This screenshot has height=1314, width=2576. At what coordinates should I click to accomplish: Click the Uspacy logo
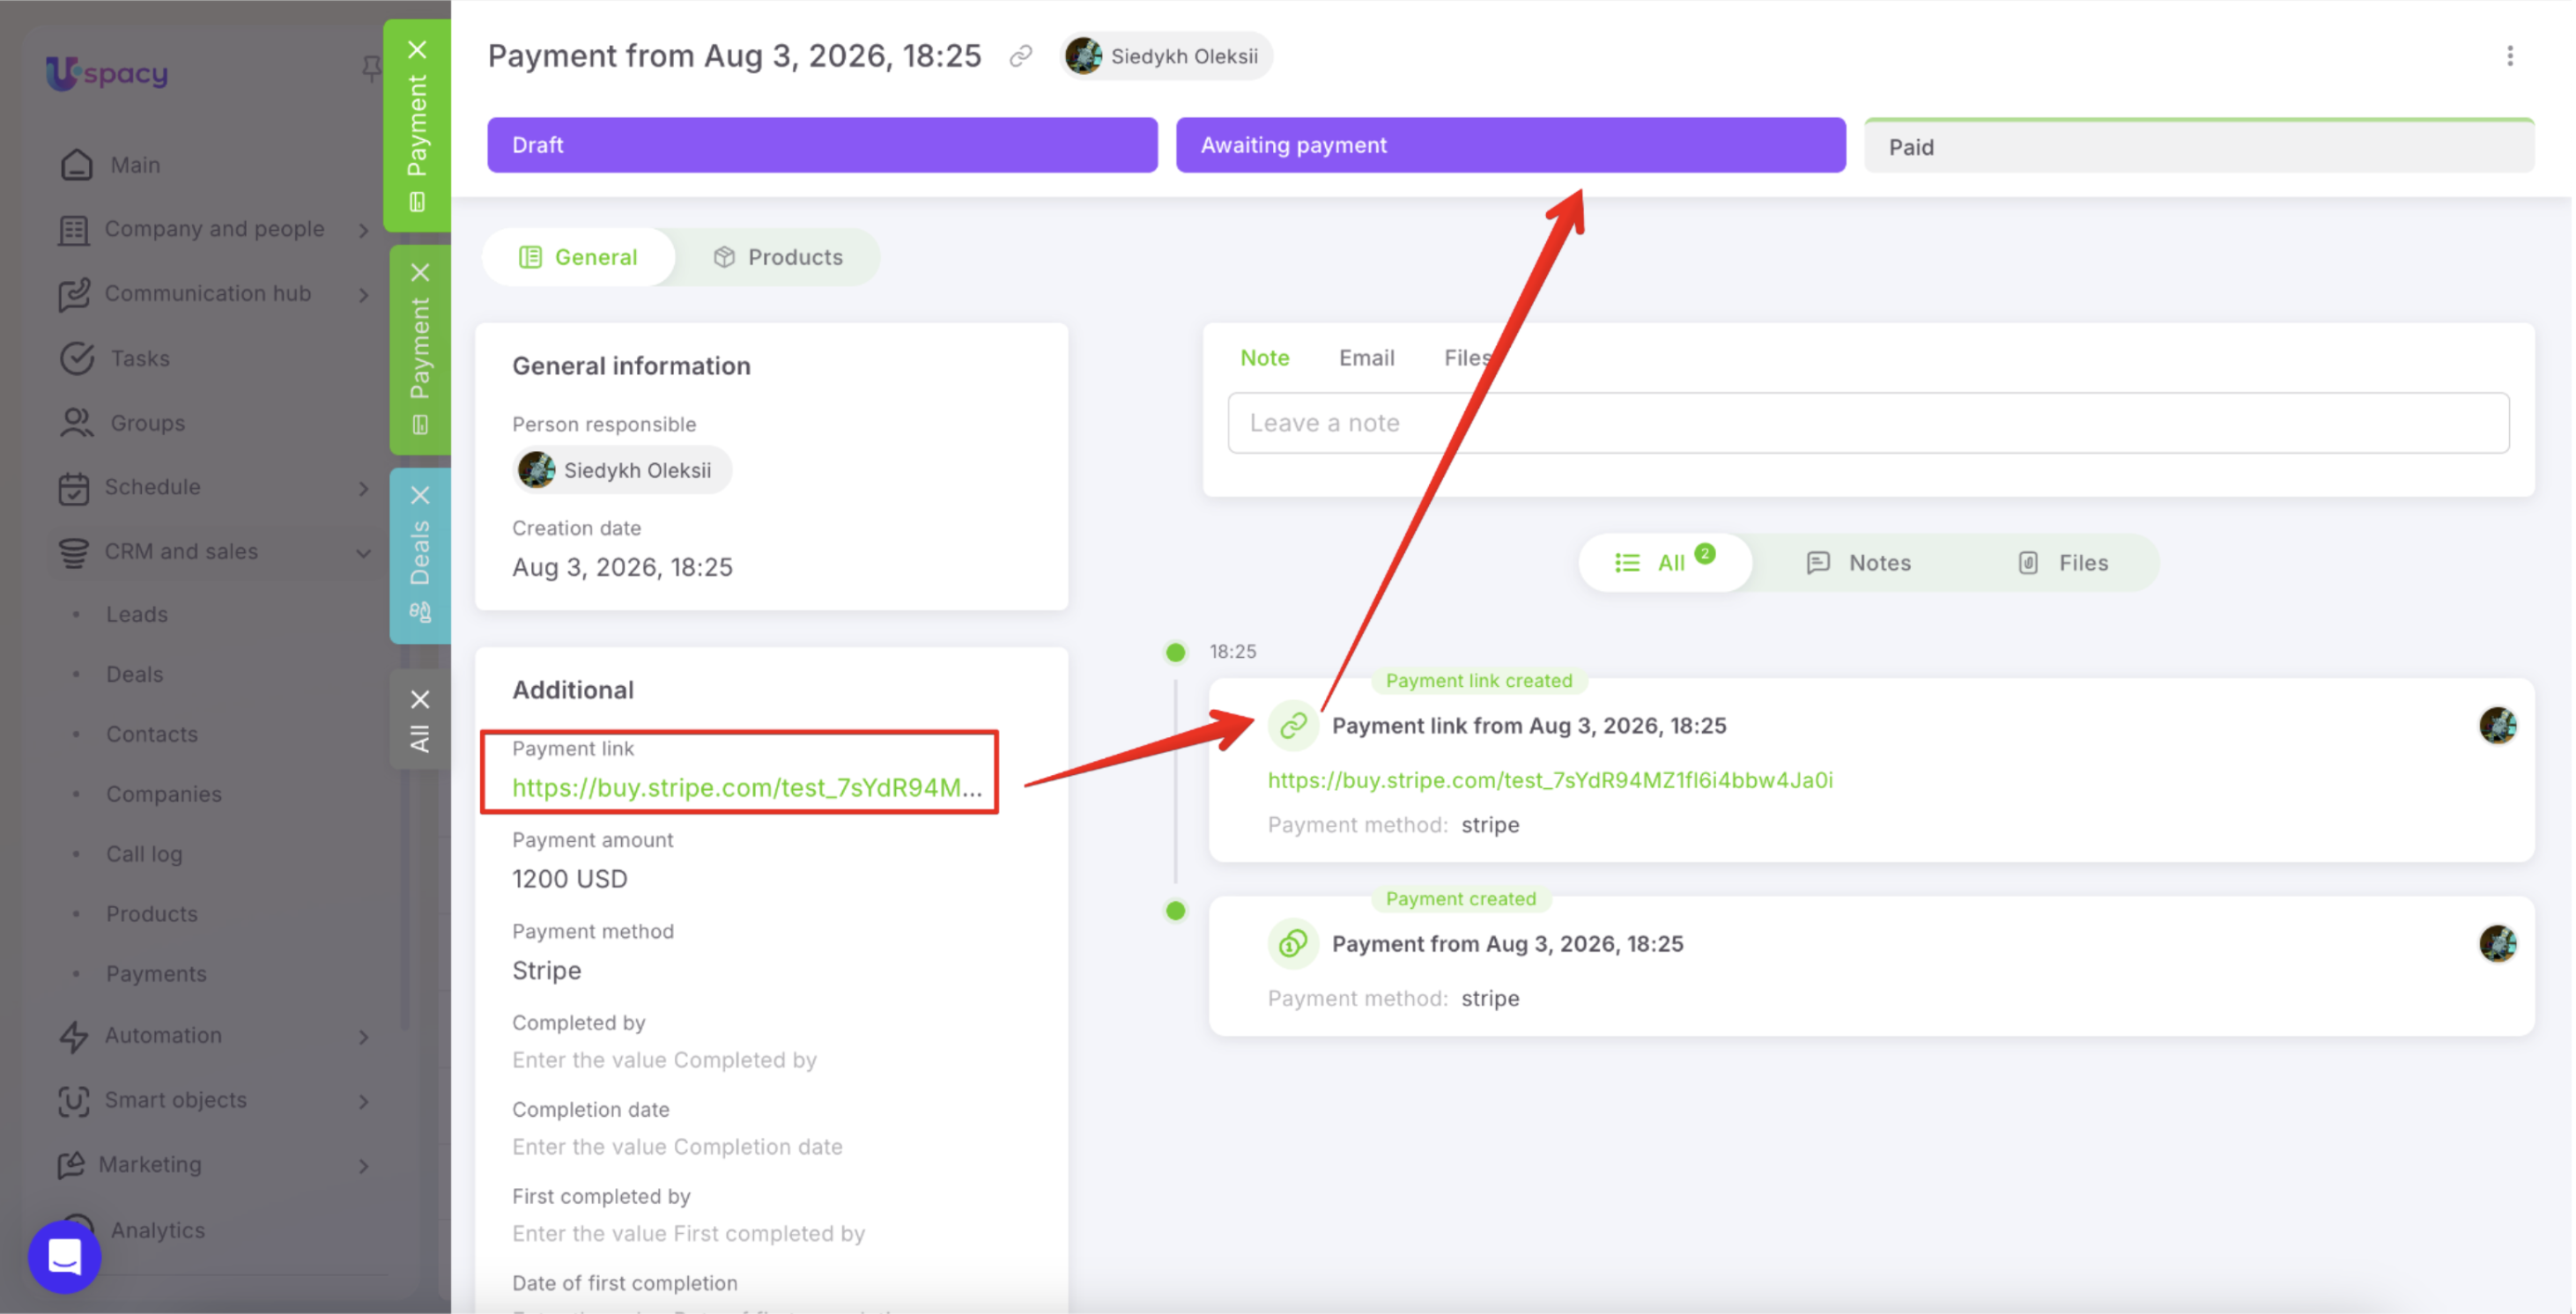click(107, 73)
